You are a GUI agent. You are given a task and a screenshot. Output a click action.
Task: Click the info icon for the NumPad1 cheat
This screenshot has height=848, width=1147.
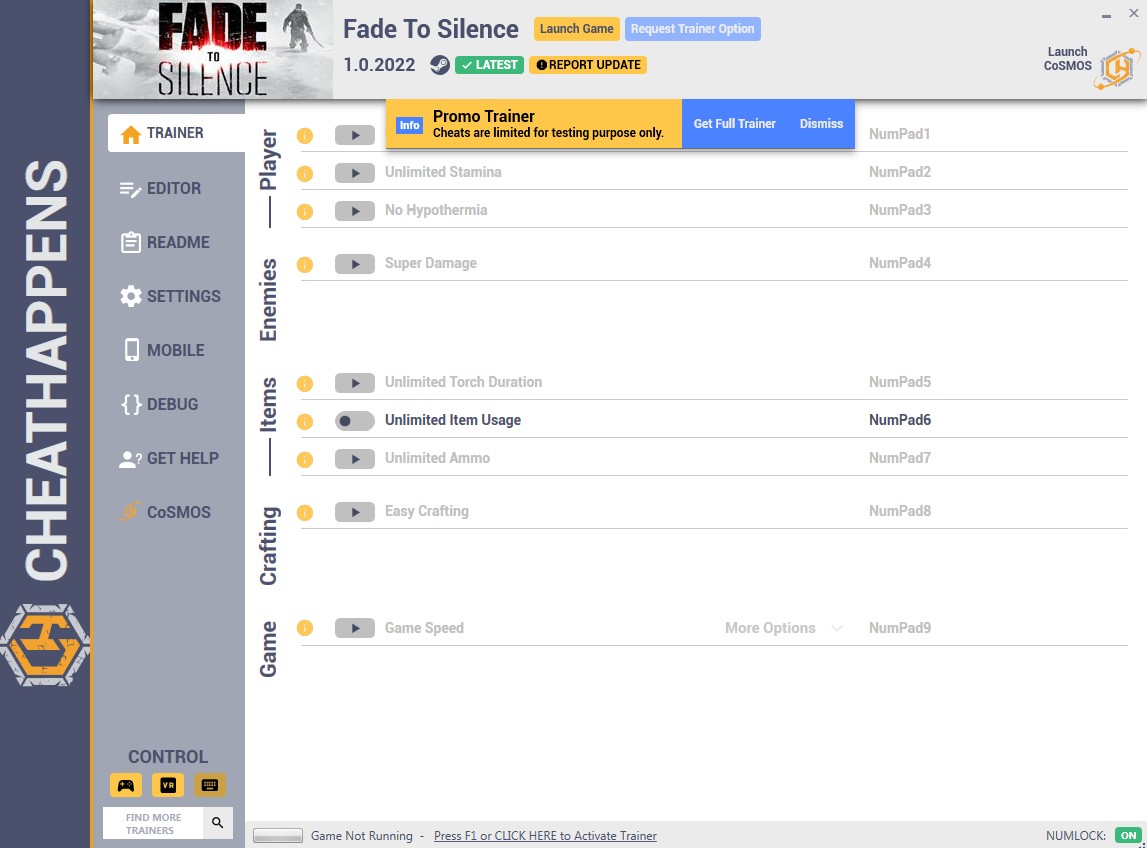(305, 135)
